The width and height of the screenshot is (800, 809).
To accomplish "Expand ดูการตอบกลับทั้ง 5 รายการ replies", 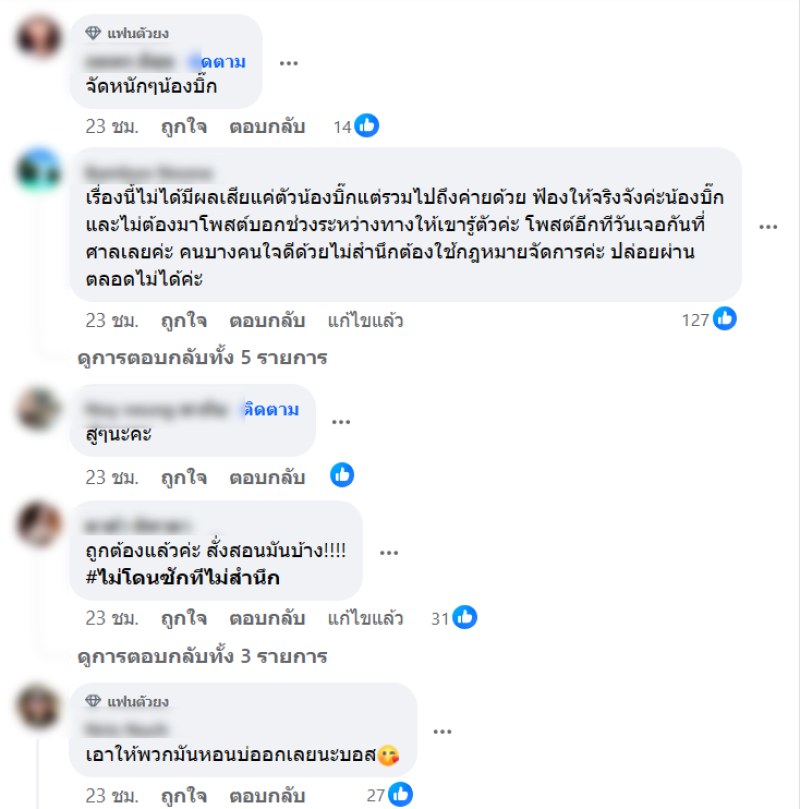I will tap(202, 358).
